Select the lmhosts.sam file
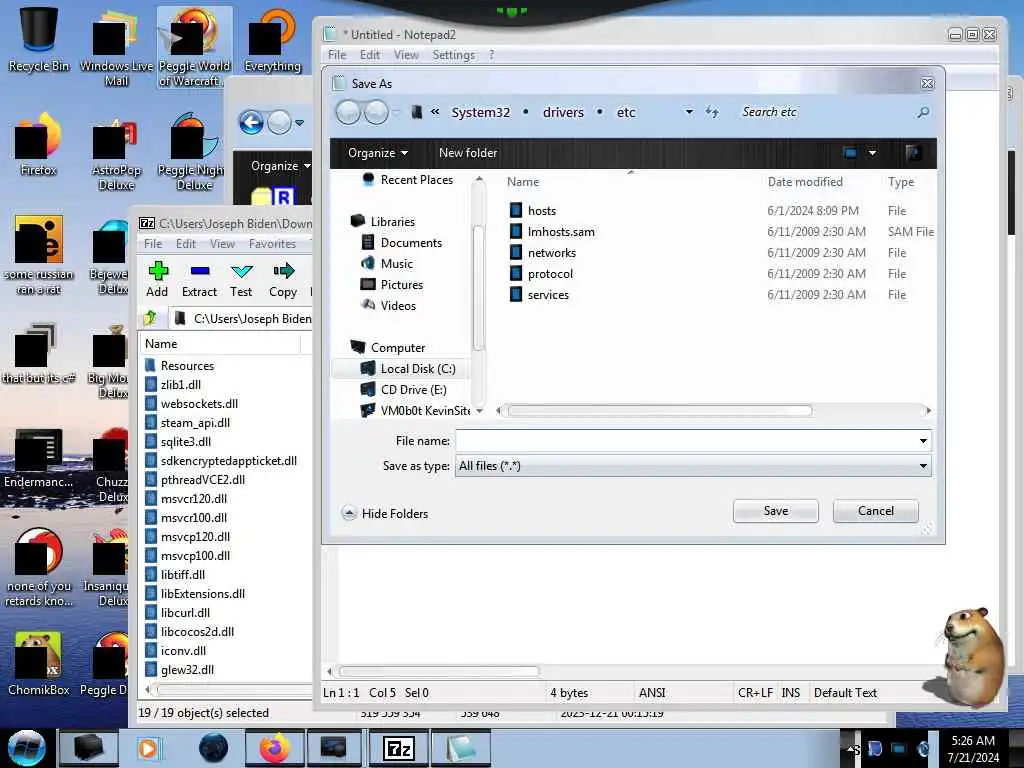1024x768 pixels. click(x=560, y=231)
